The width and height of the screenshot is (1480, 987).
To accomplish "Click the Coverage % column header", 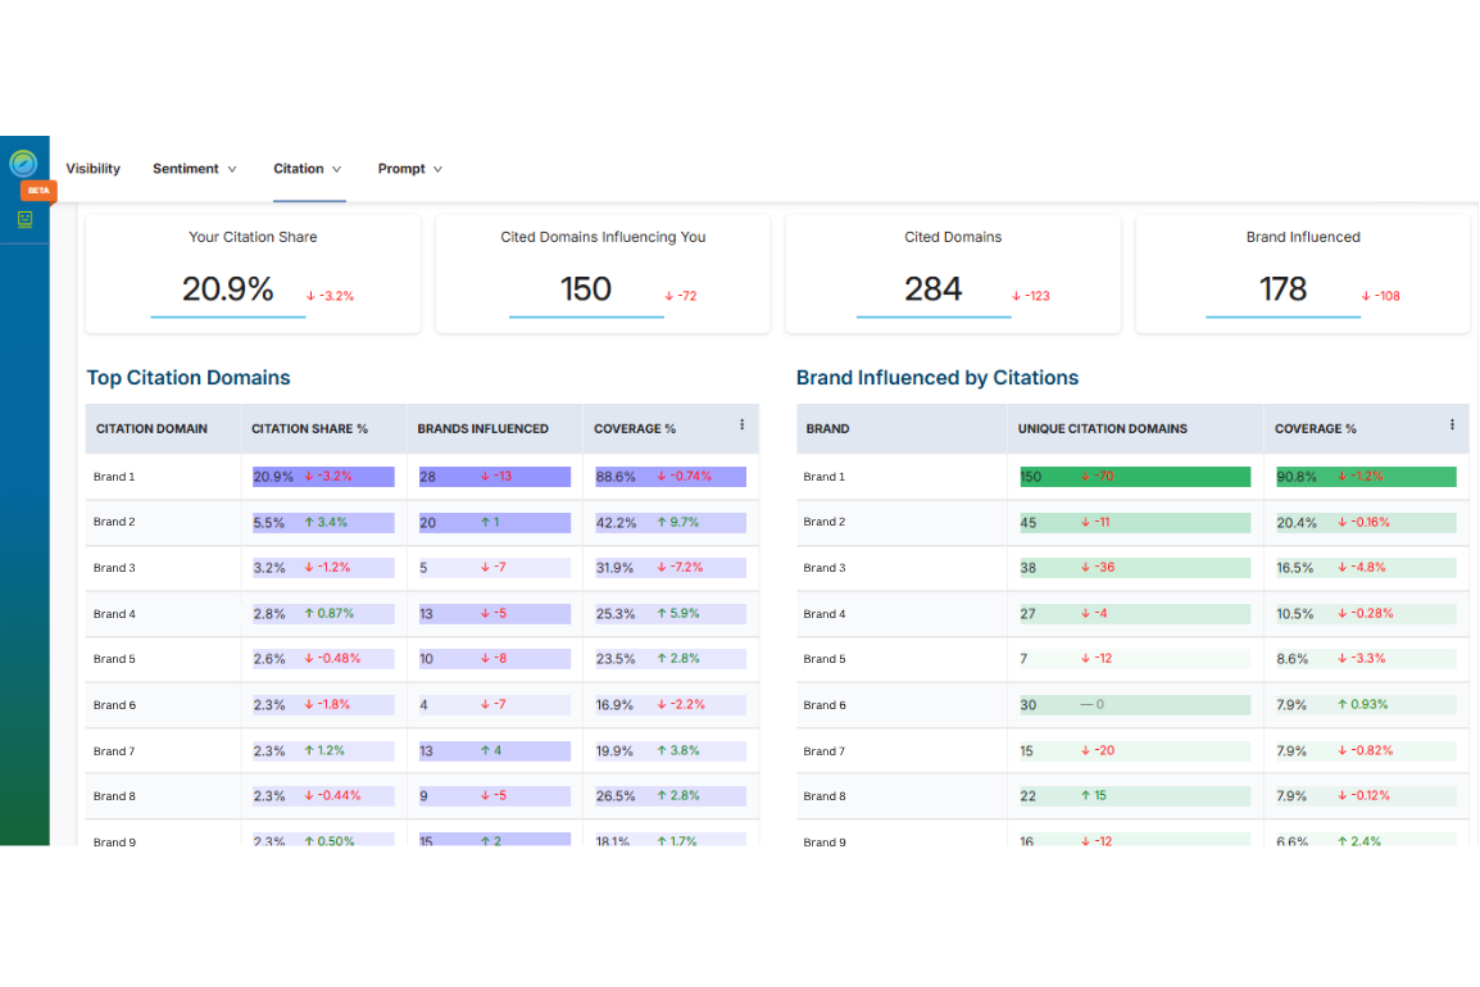I will [635, 428].
